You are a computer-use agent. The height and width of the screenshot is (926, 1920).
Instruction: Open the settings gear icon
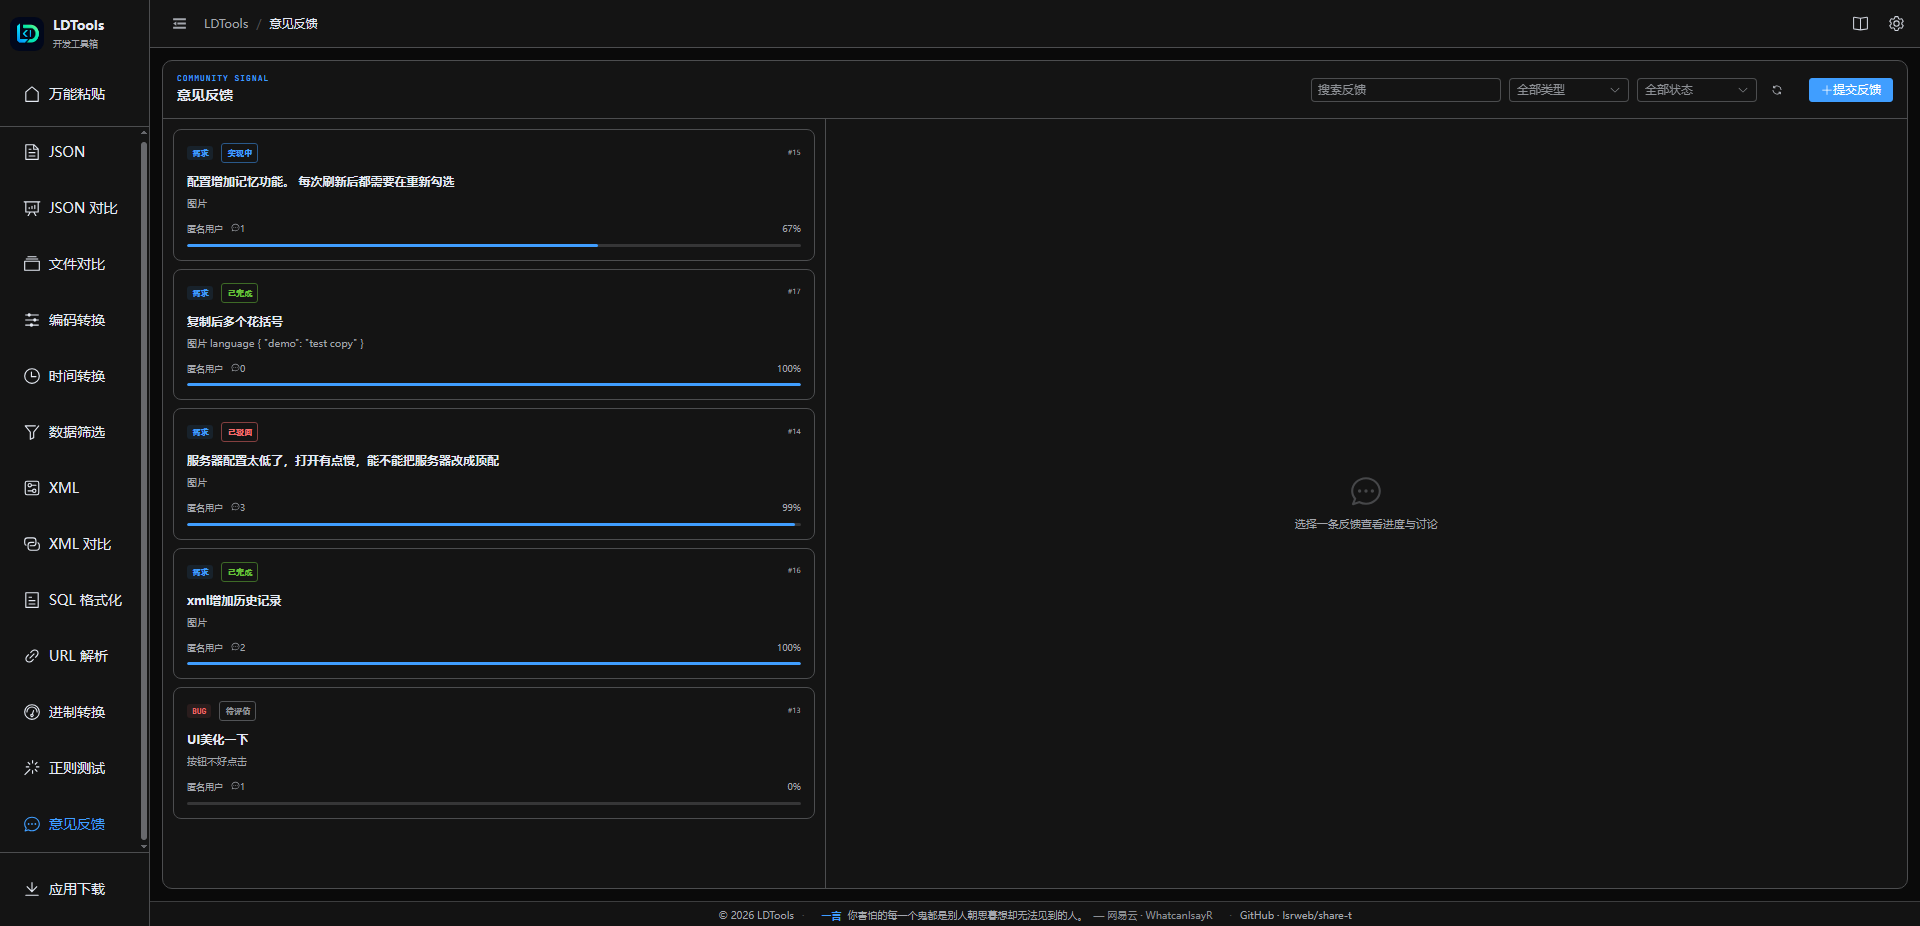point(1896,24)
